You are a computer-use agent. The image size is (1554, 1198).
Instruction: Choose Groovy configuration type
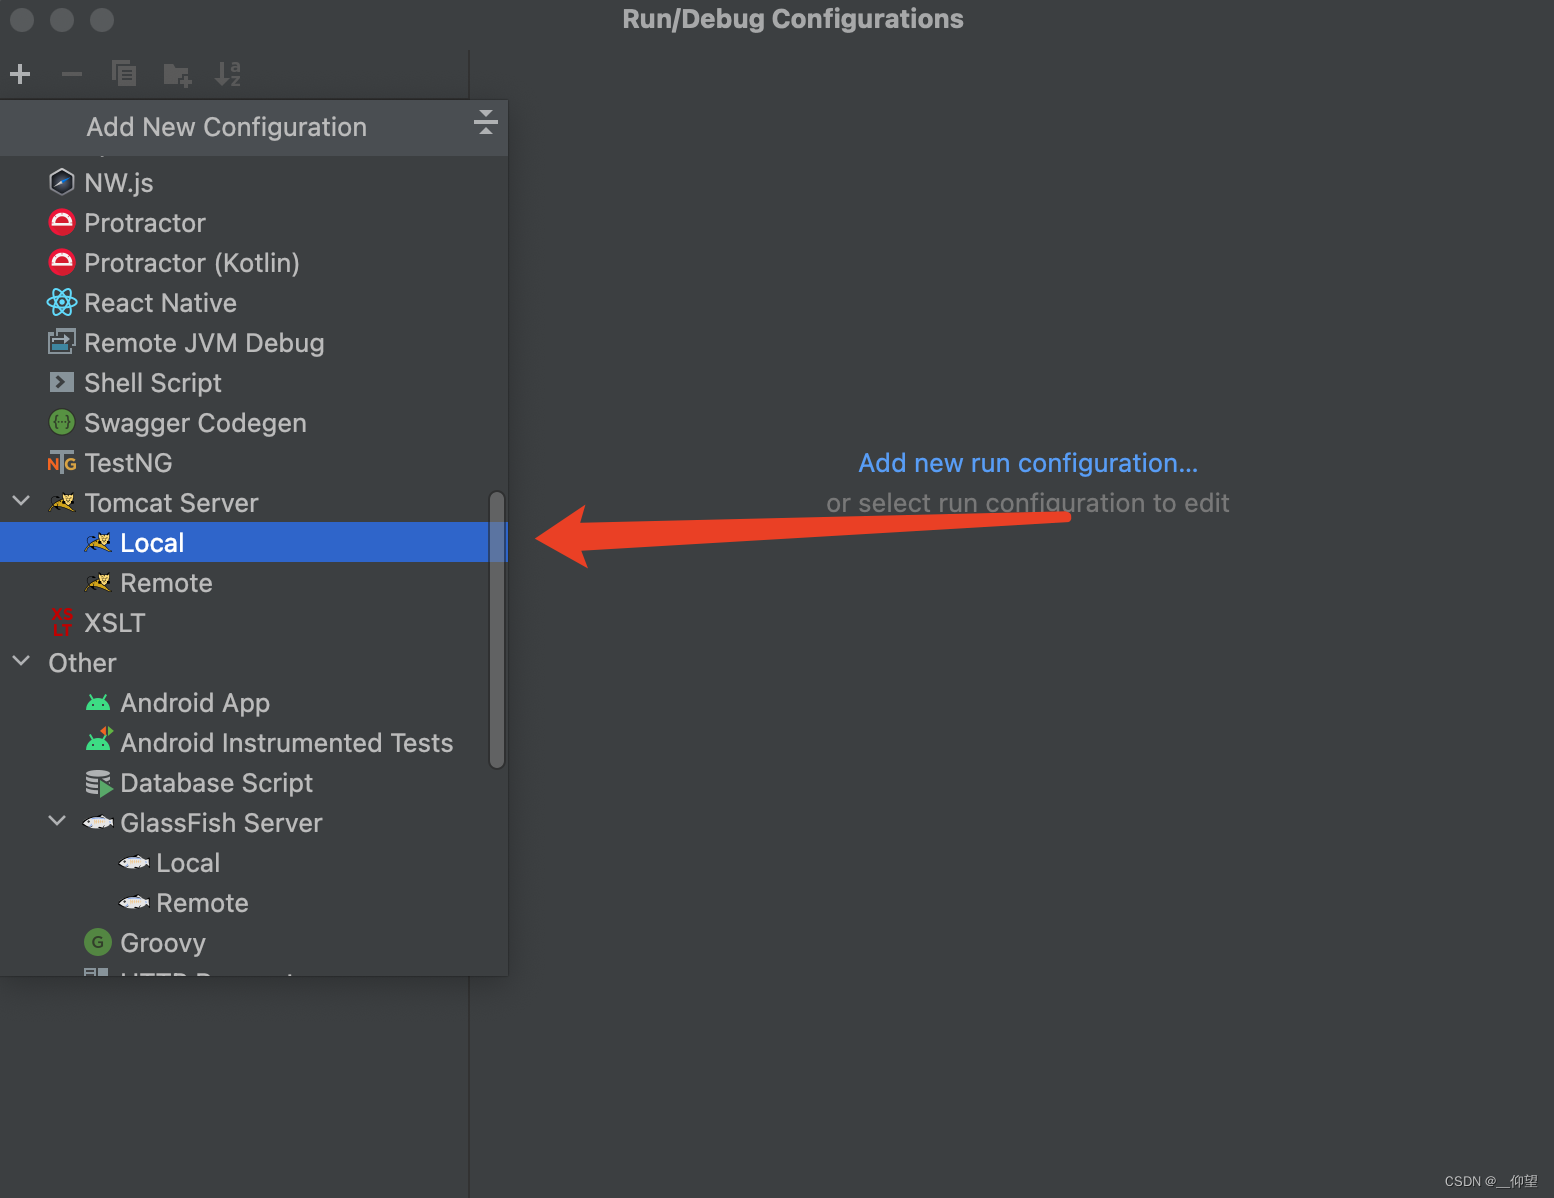pyautogui.click(x=254, y=942)
